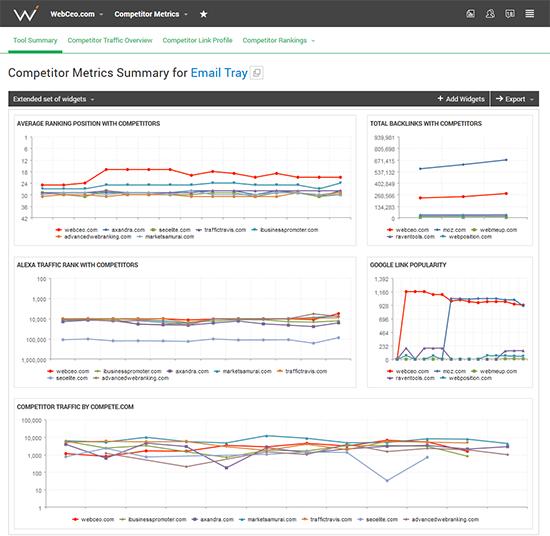Open the book-shaped guide icon
550x536 pixels.
[x=510, y=14]
